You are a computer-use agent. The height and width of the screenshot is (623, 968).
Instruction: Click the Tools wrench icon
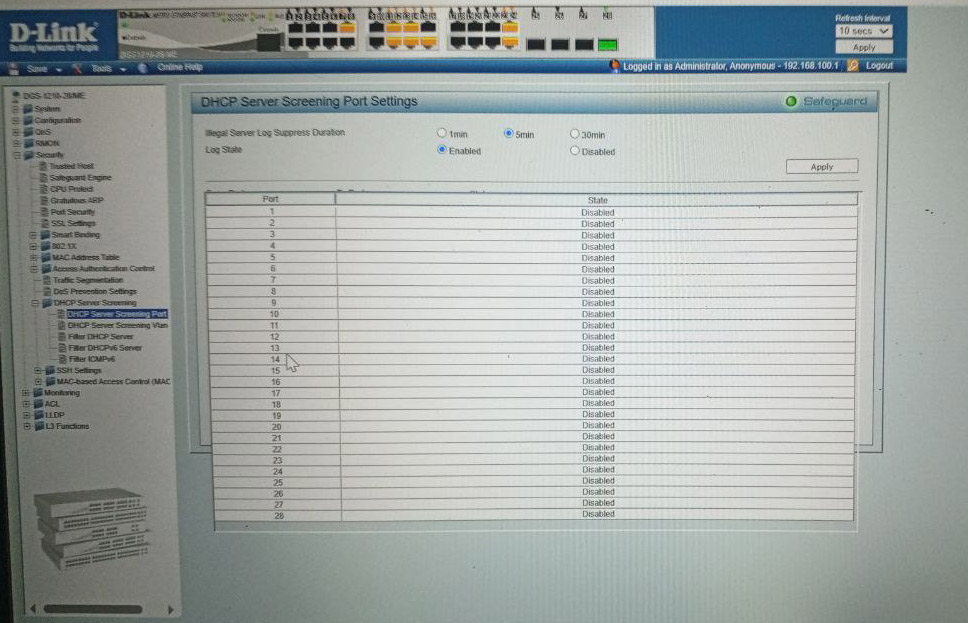tap(77, 69)
